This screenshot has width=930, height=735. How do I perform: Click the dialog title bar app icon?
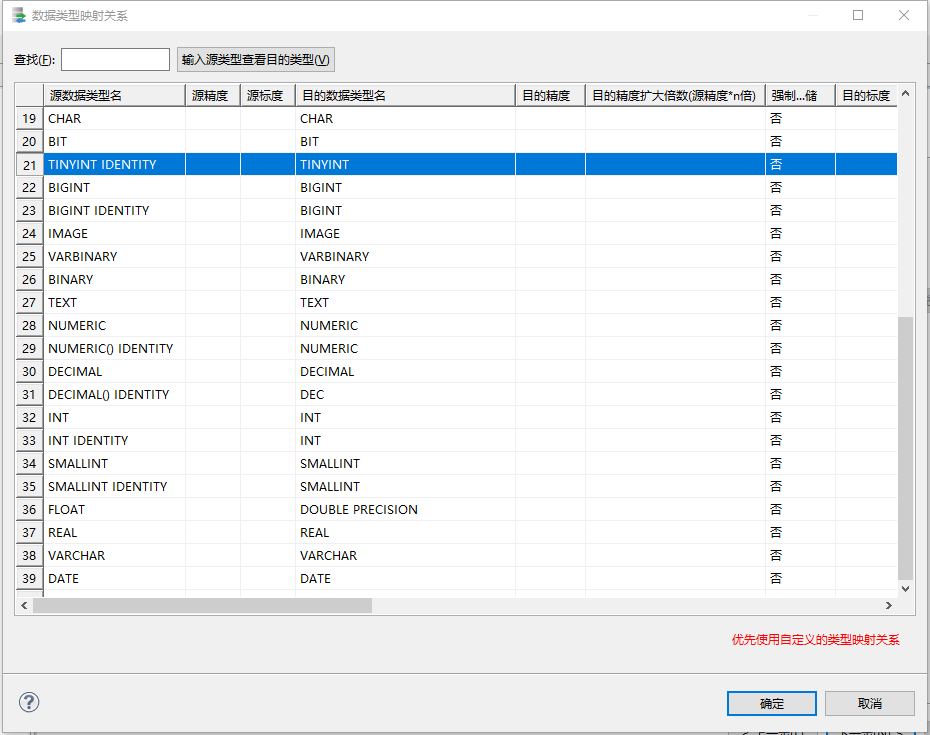[x=19, y=15]
